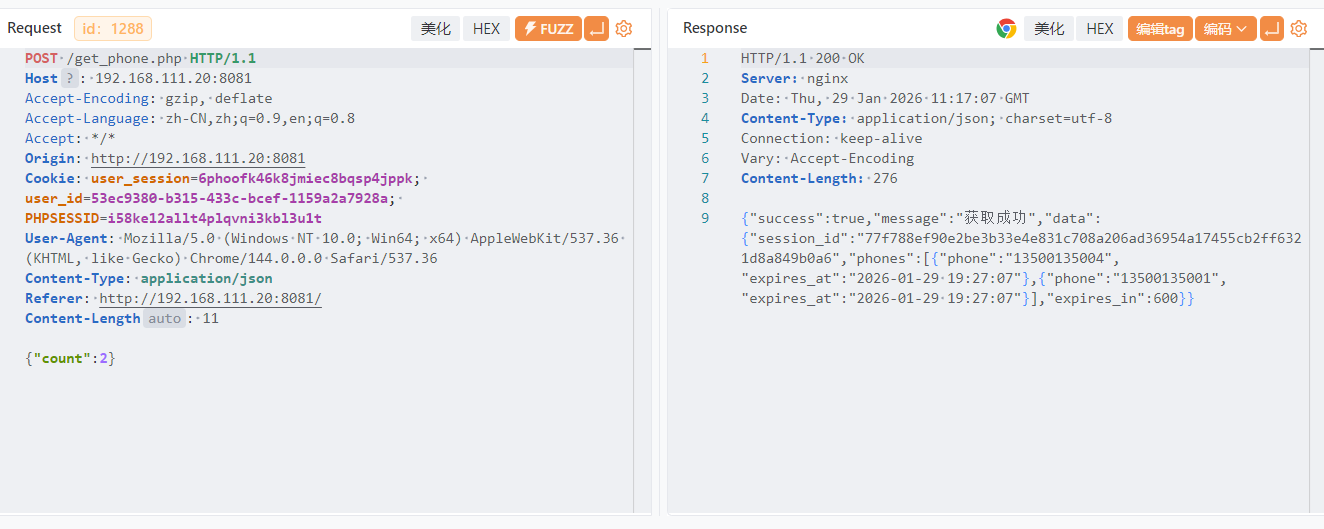
Task: Click the 编辑tag button
Action: [x=1160, y=29]
